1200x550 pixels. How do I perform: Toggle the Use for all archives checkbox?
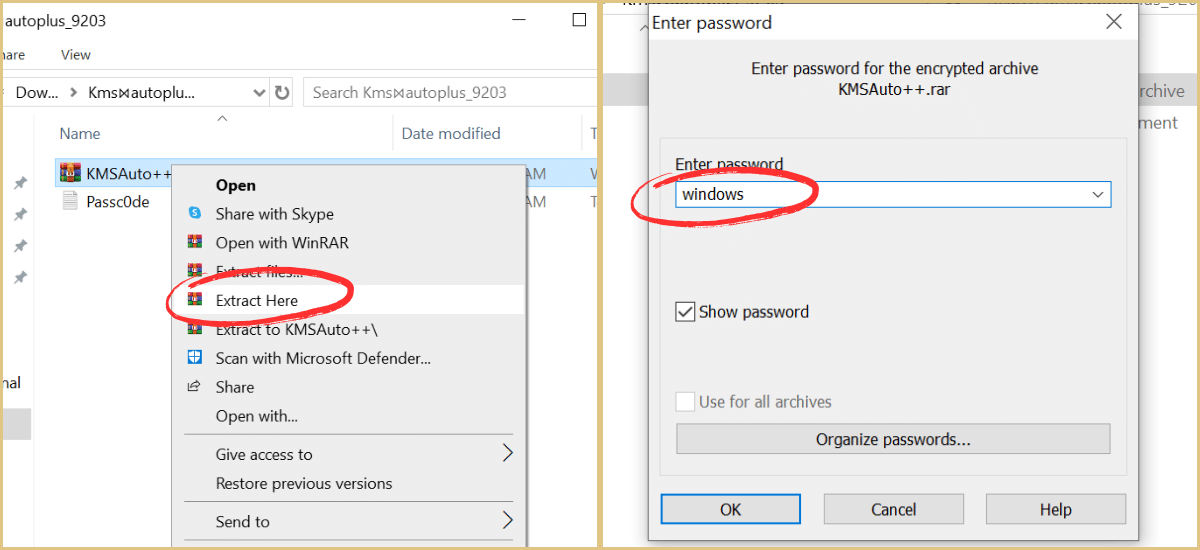(685, 402)
